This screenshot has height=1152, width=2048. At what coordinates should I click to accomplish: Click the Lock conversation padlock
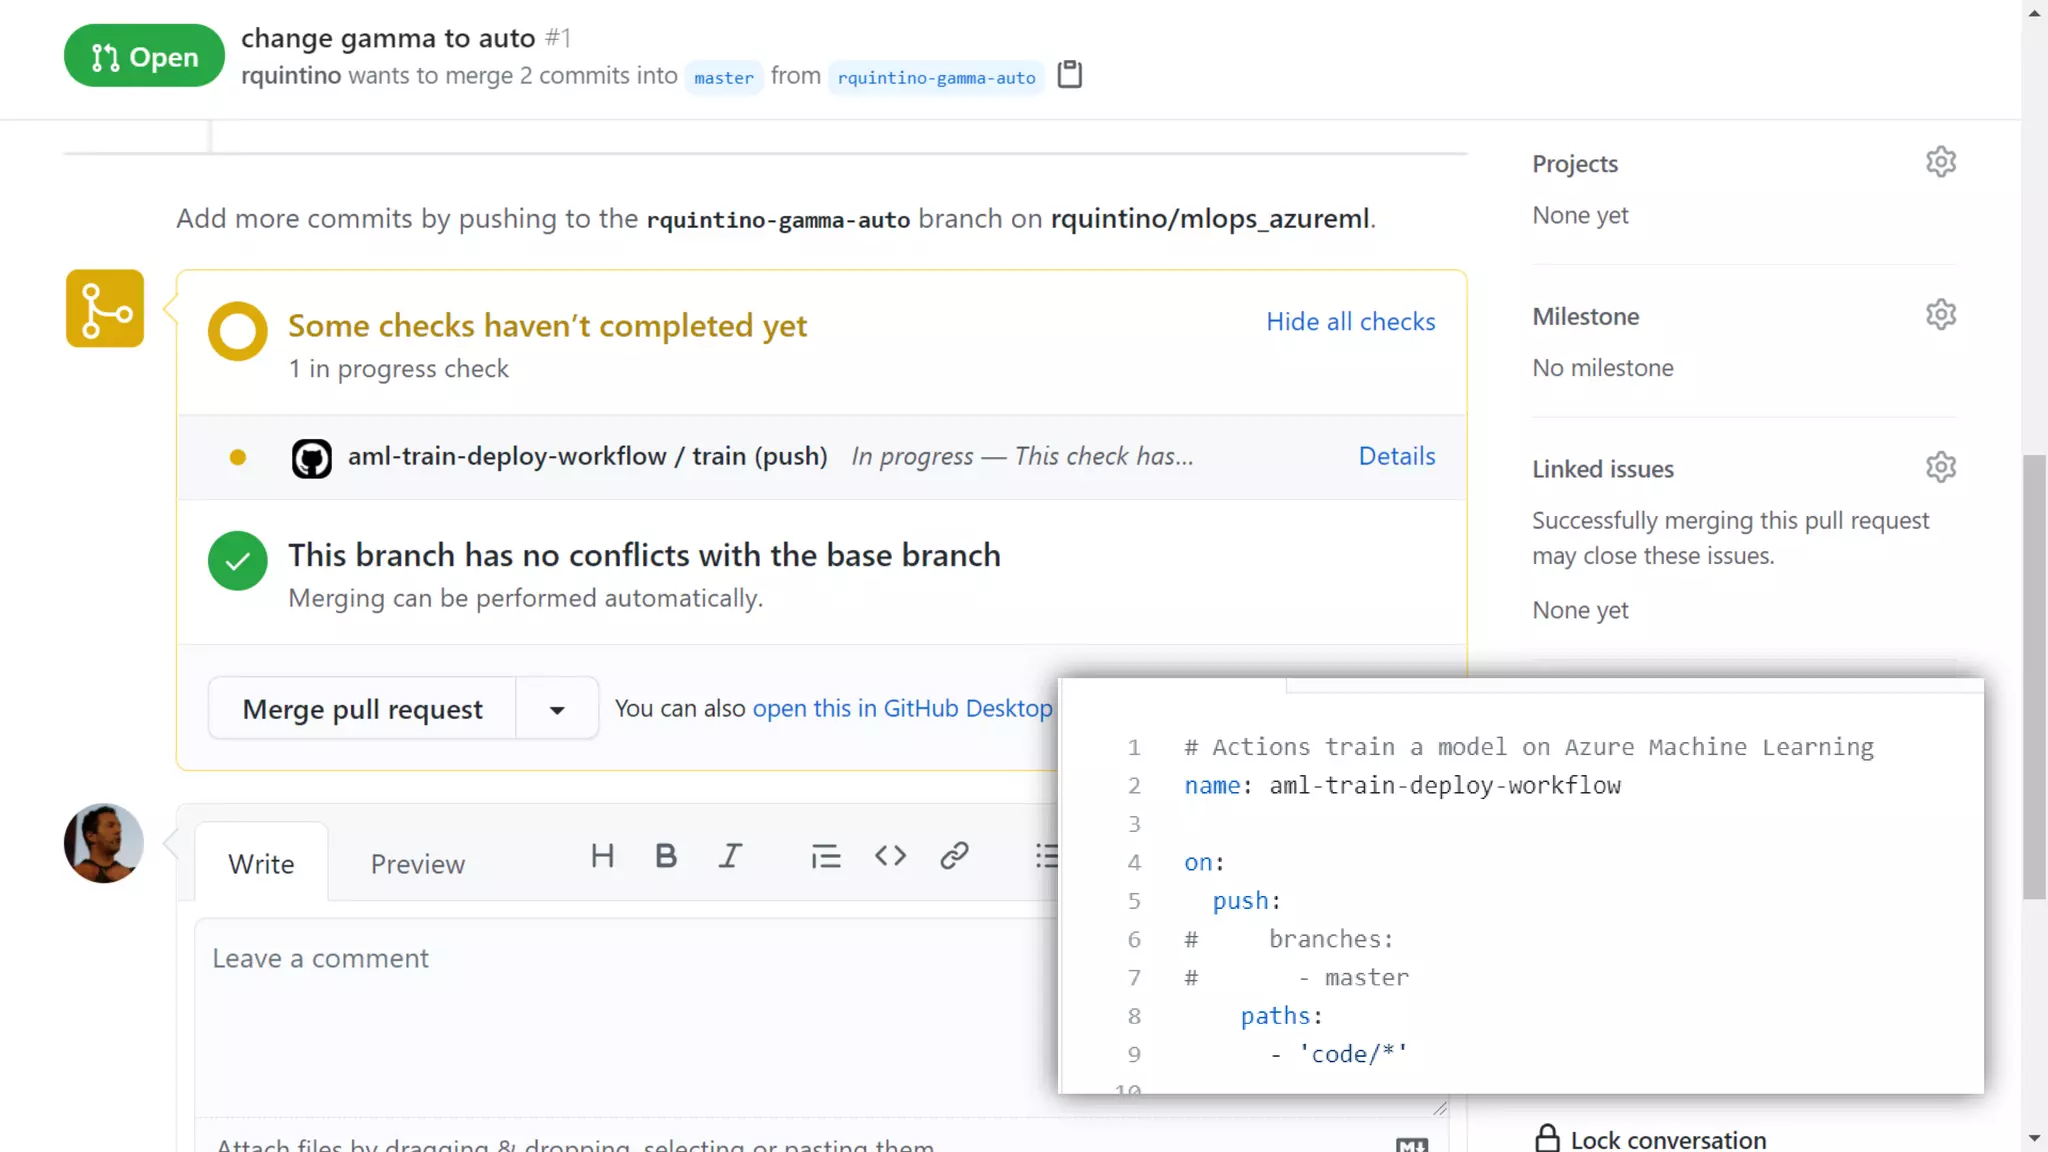coord(1547,1138)
